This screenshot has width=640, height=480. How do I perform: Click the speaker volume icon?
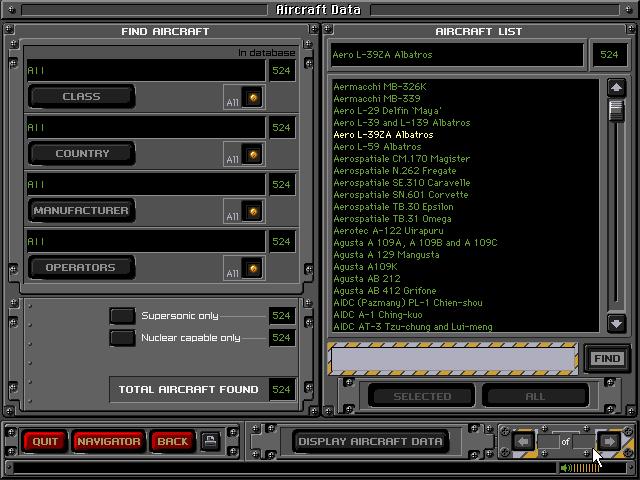(566, 468)
